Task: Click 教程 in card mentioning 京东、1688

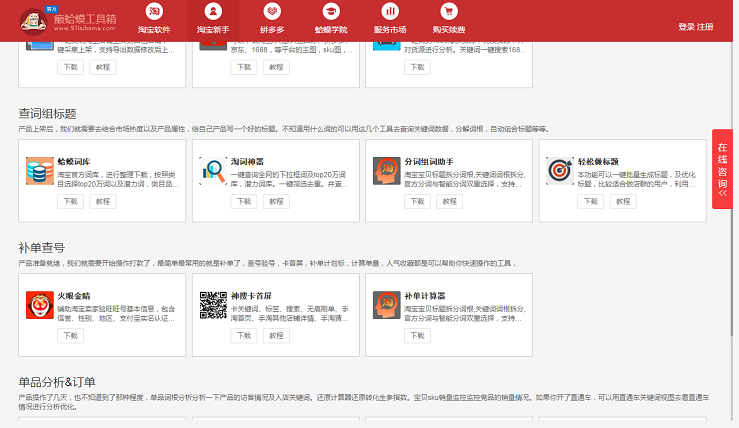Action: click(x=276, y=67)
